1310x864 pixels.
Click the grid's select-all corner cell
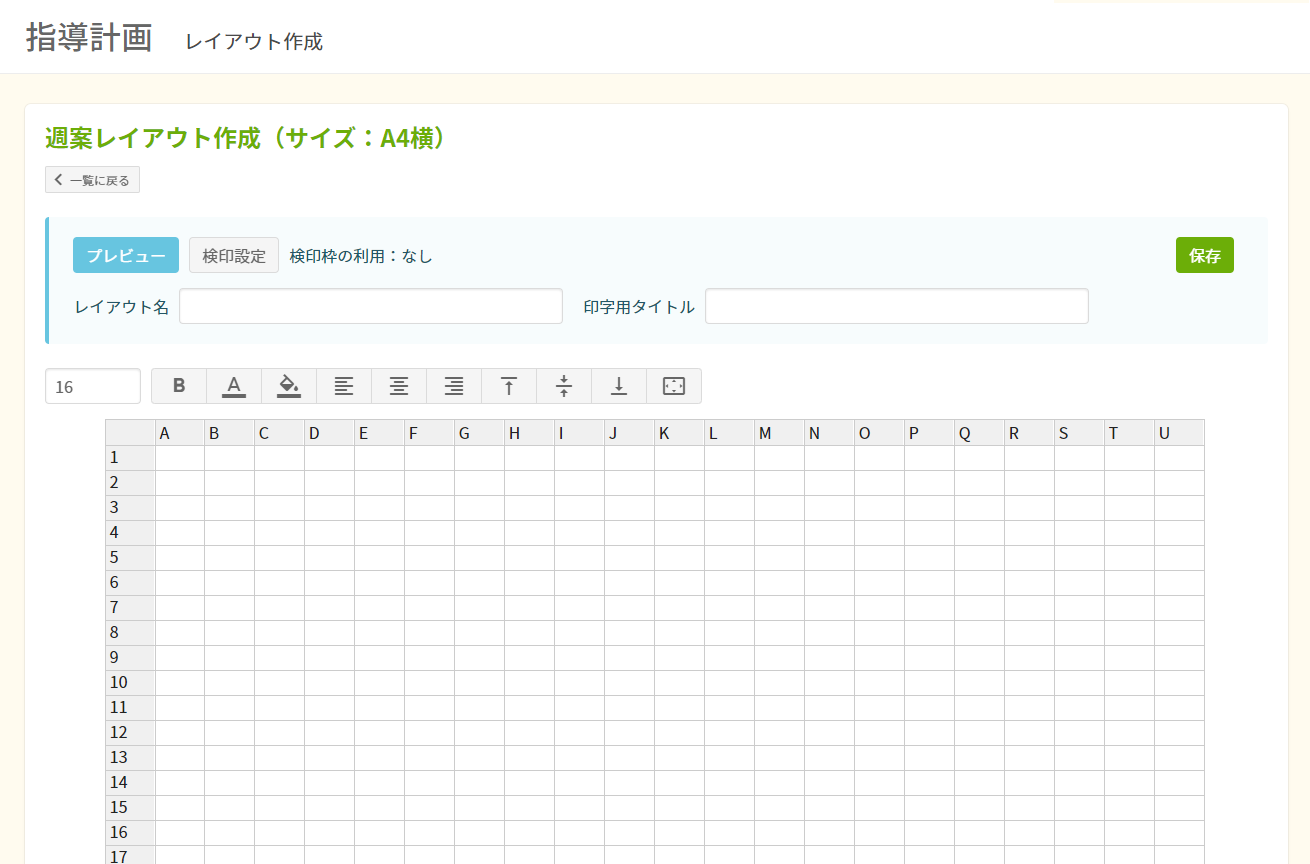[x=130, y=433]
